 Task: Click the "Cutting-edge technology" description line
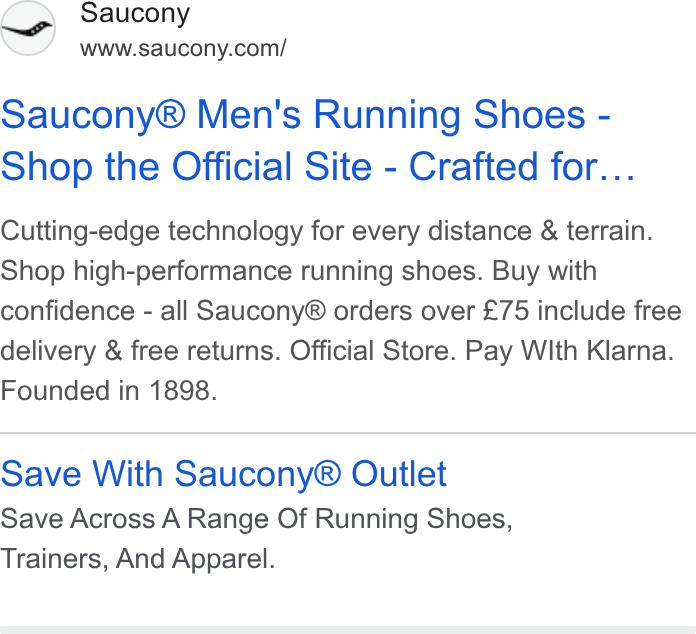click(x=327, y=231)
